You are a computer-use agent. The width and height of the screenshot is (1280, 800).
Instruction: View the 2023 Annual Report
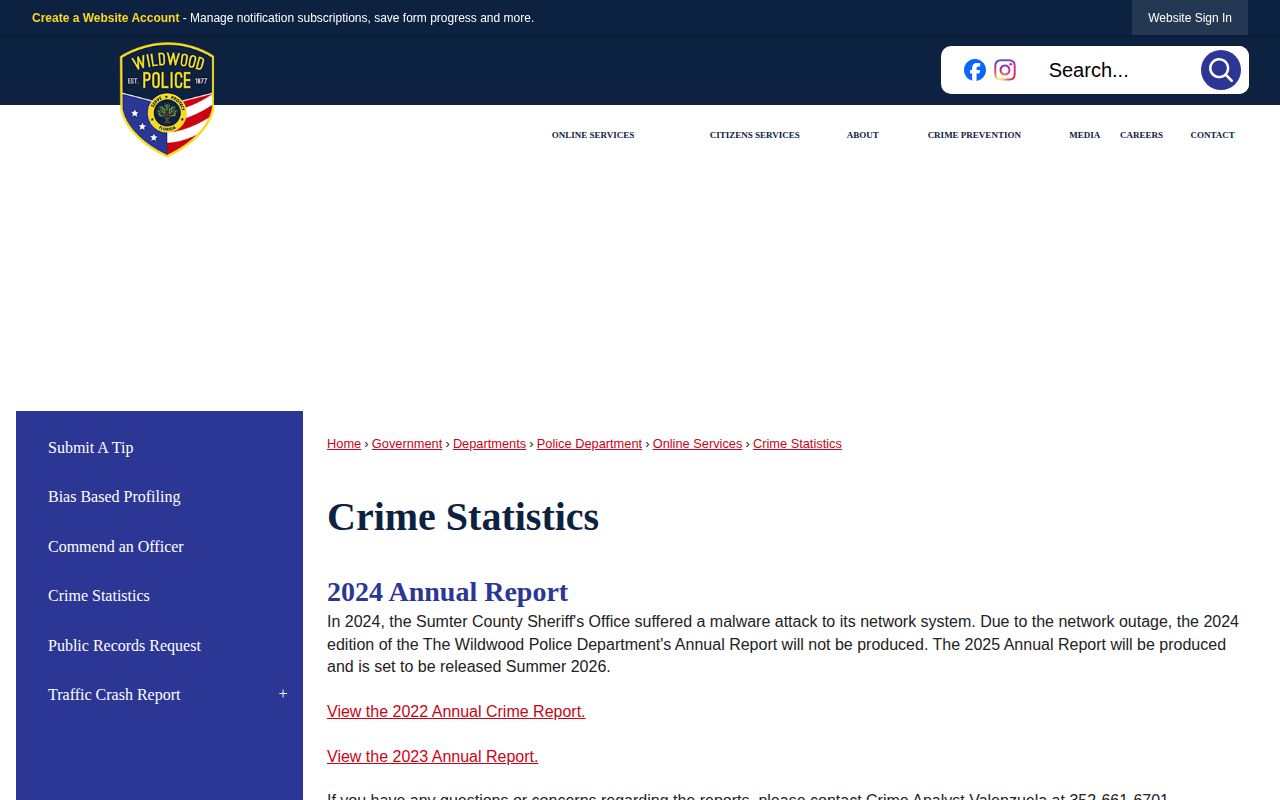coord(432,757)
